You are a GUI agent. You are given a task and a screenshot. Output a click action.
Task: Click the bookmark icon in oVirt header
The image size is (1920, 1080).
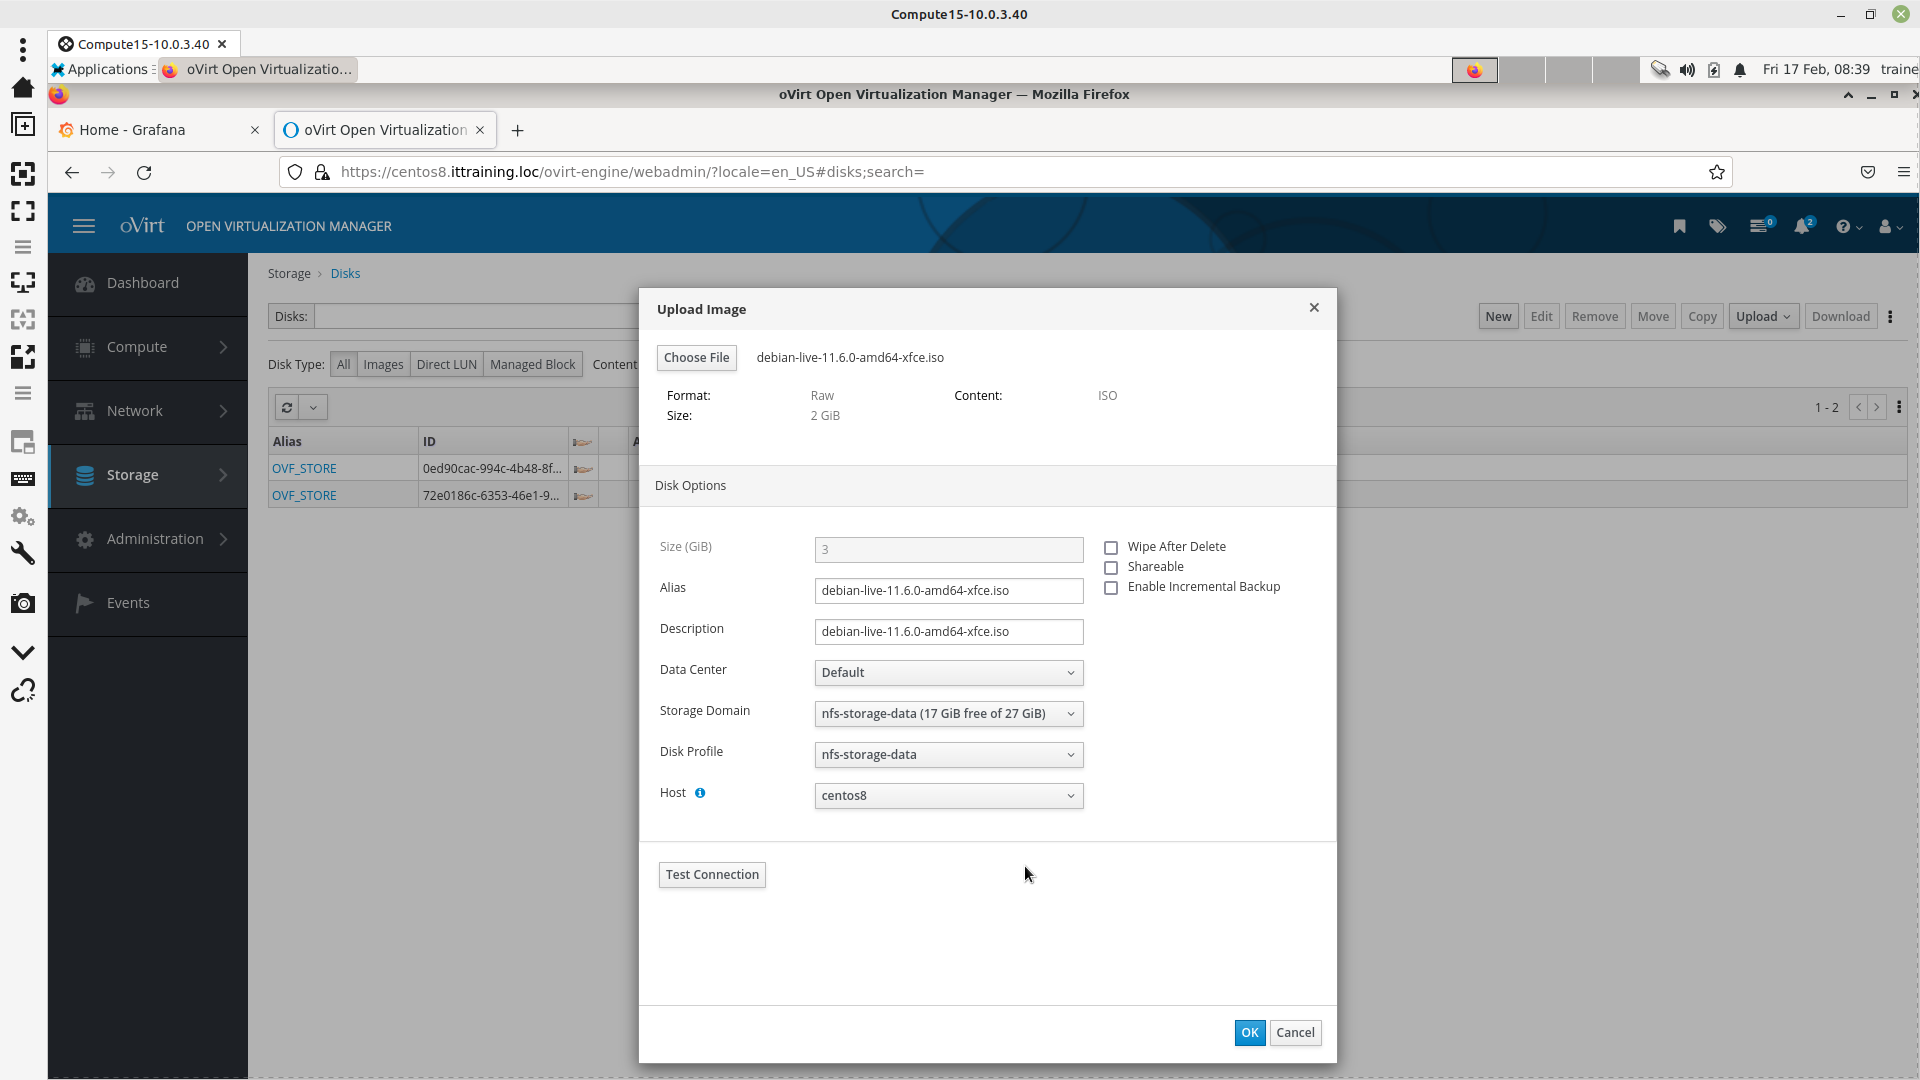pyautogui.click(x=1679, y=227)
